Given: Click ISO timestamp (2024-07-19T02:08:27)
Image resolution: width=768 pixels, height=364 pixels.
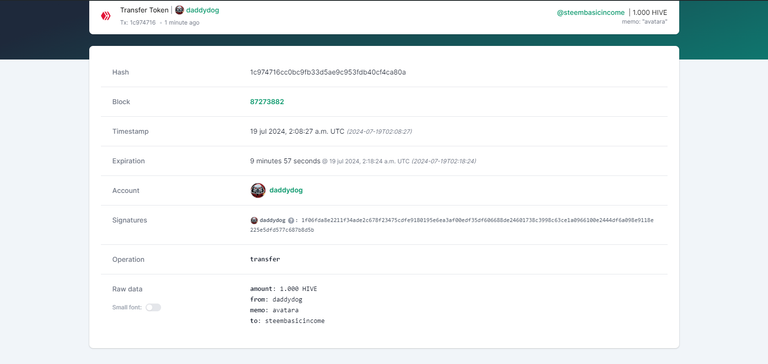Looking at the screenshot, I should click(x=379, y=132).
